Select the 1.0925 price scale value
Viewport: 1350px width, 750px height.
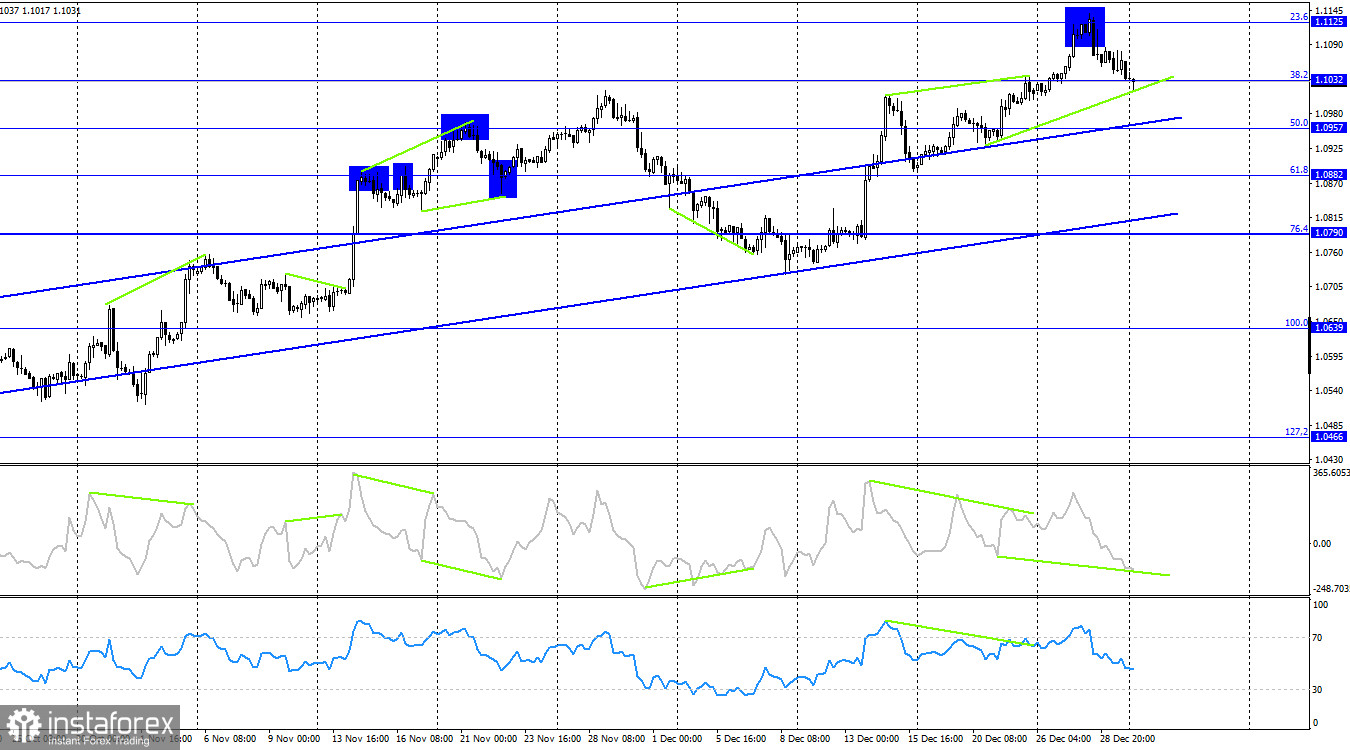[1330, 149]
